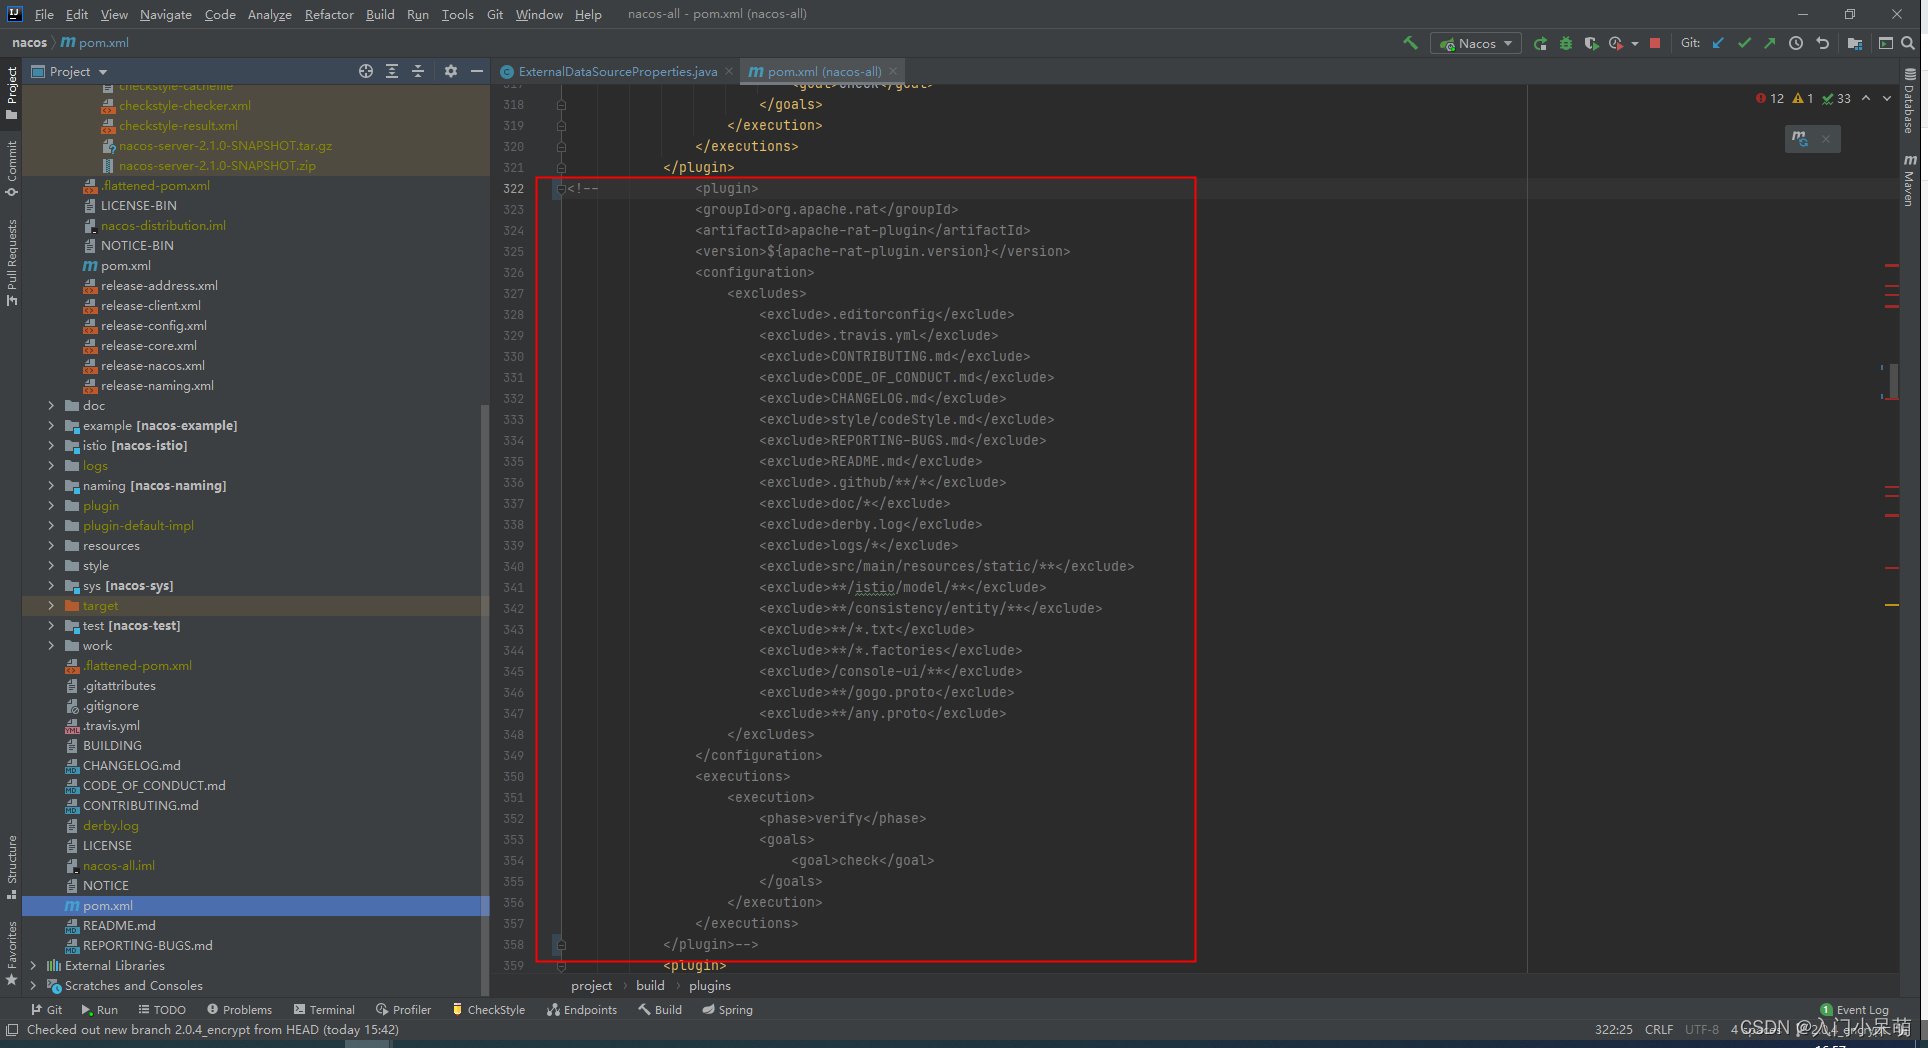The width and height of the screenshot is (1928, 1048).
Task: Load Maven changes floating icon
Action: click(x=1800, y=139)
